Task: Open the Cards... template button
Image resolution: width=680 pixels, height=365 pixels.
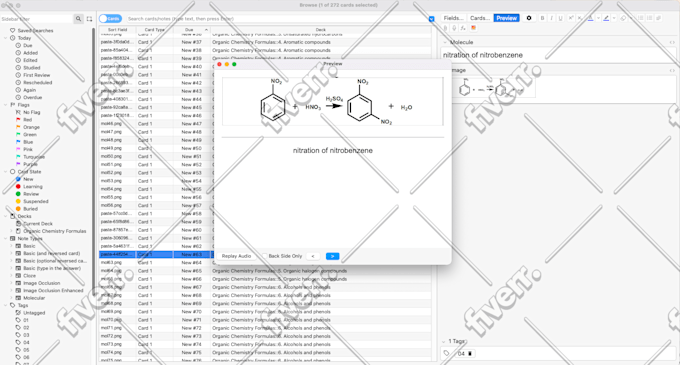Action: point(480,18)
